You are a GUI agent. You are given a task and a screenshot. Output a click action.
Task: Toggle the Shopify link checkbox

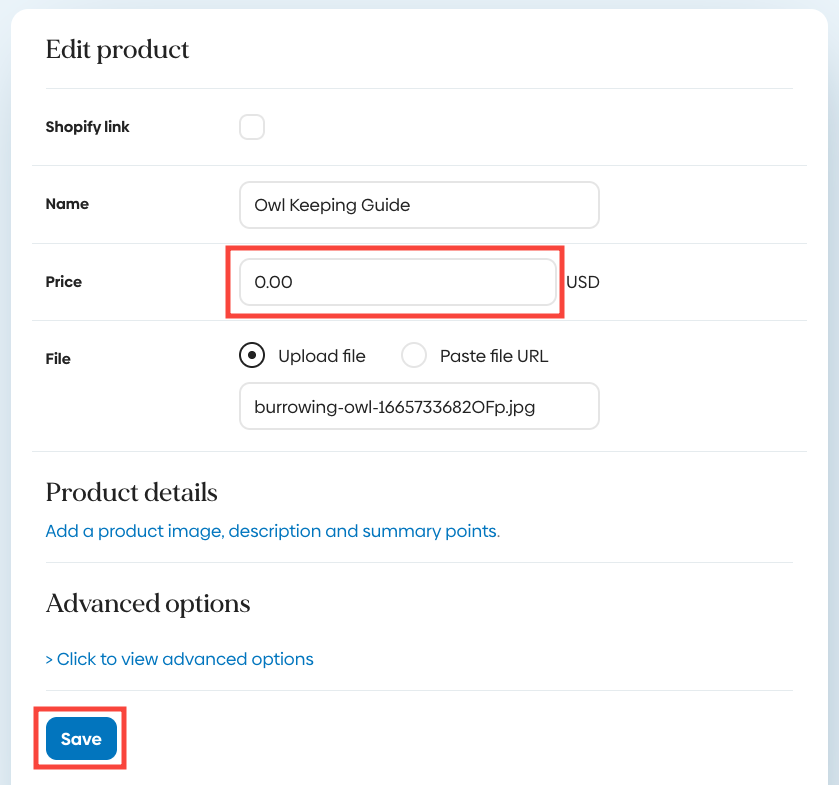click(x=252, y=127)
